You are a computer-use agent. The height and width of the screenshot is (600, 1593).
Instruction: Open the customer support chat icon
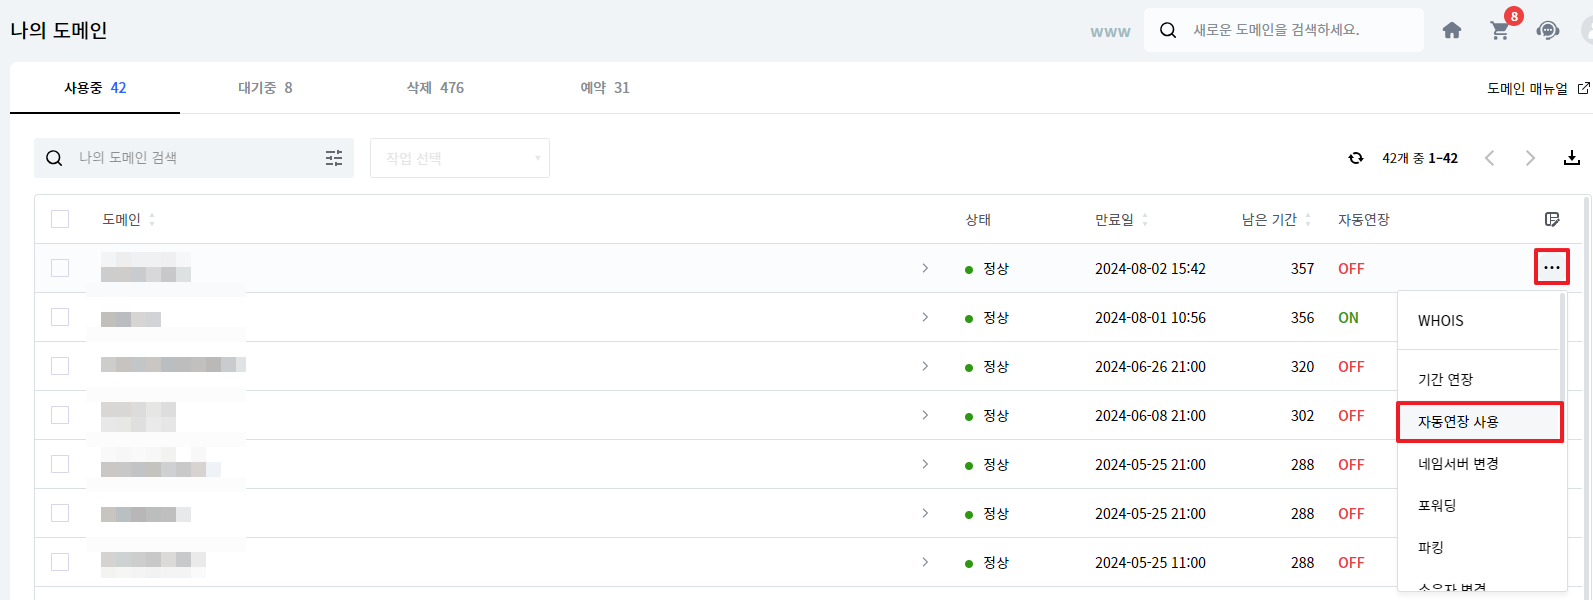click(x=1547, y=31)
